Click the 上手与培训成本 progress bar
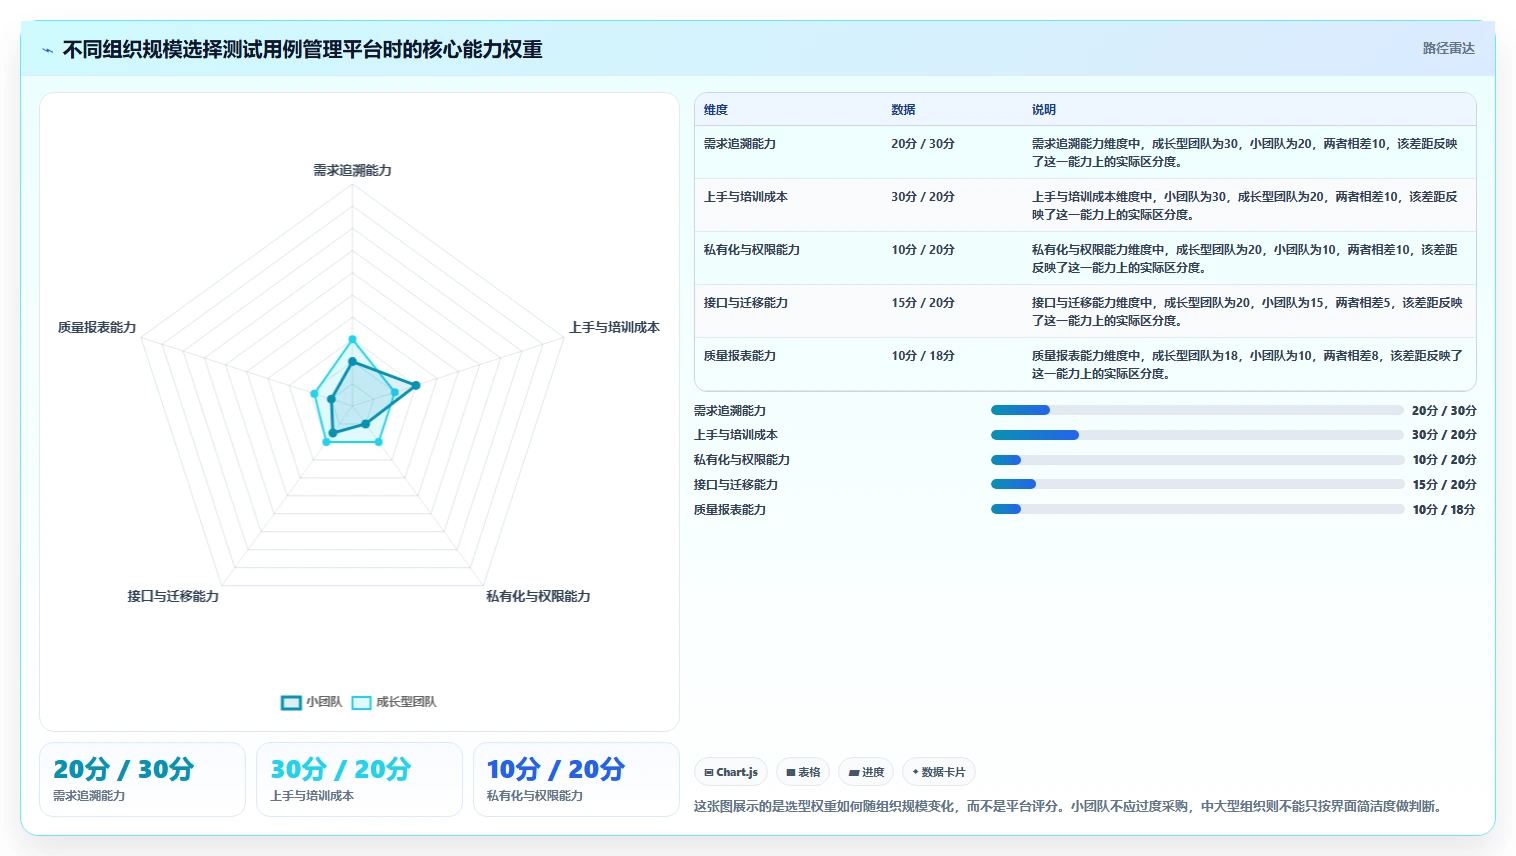Image resolution: width=1516 pixels, height=856 pixels. tap(1197, 435)
